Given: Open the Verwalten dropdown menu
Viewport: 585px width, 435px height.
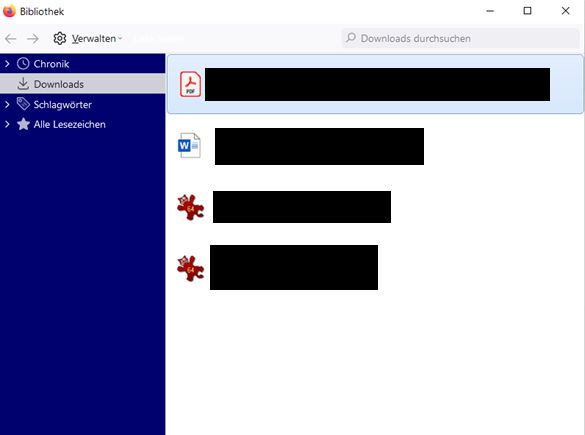Looking at the screenshot, I should tap(97, 38).
